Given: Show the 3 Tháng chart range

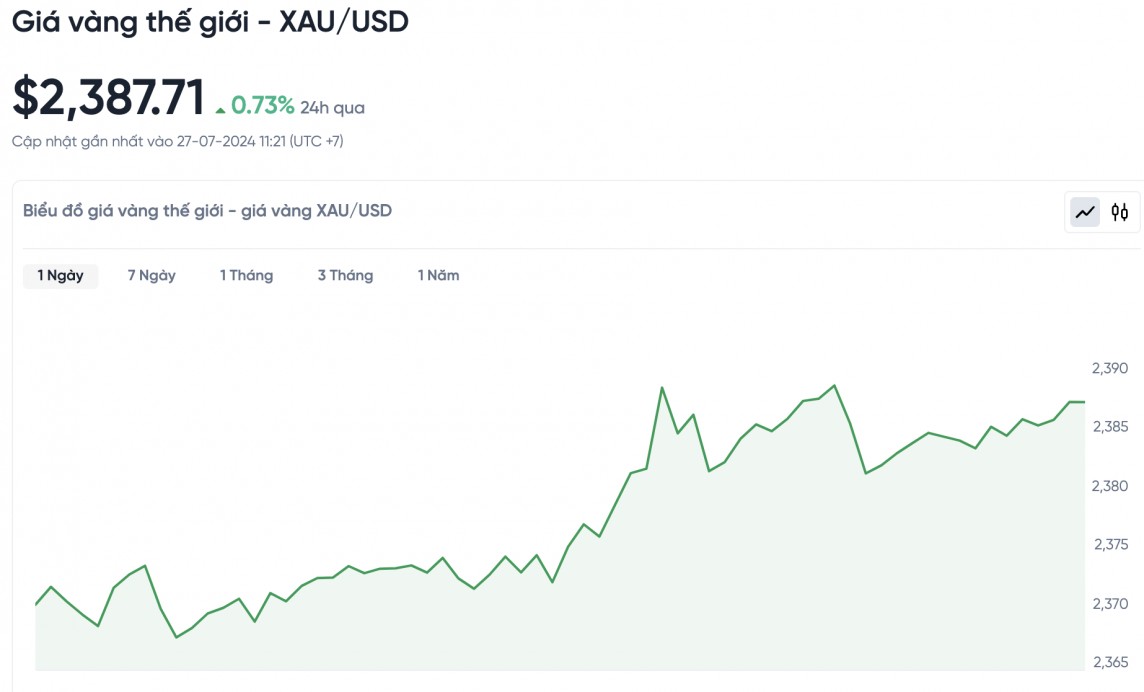Looking at the screenshot, I should pos(345,275).
